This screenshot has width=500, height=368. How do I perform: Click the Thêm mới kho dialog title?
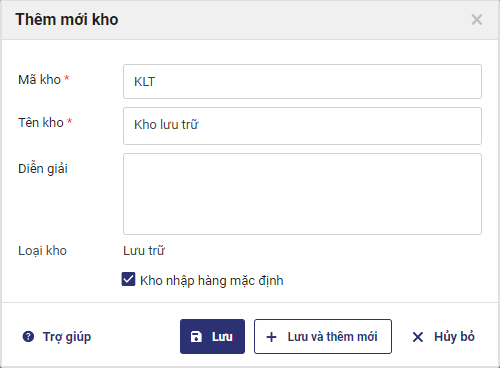click(x=67, y=19)
